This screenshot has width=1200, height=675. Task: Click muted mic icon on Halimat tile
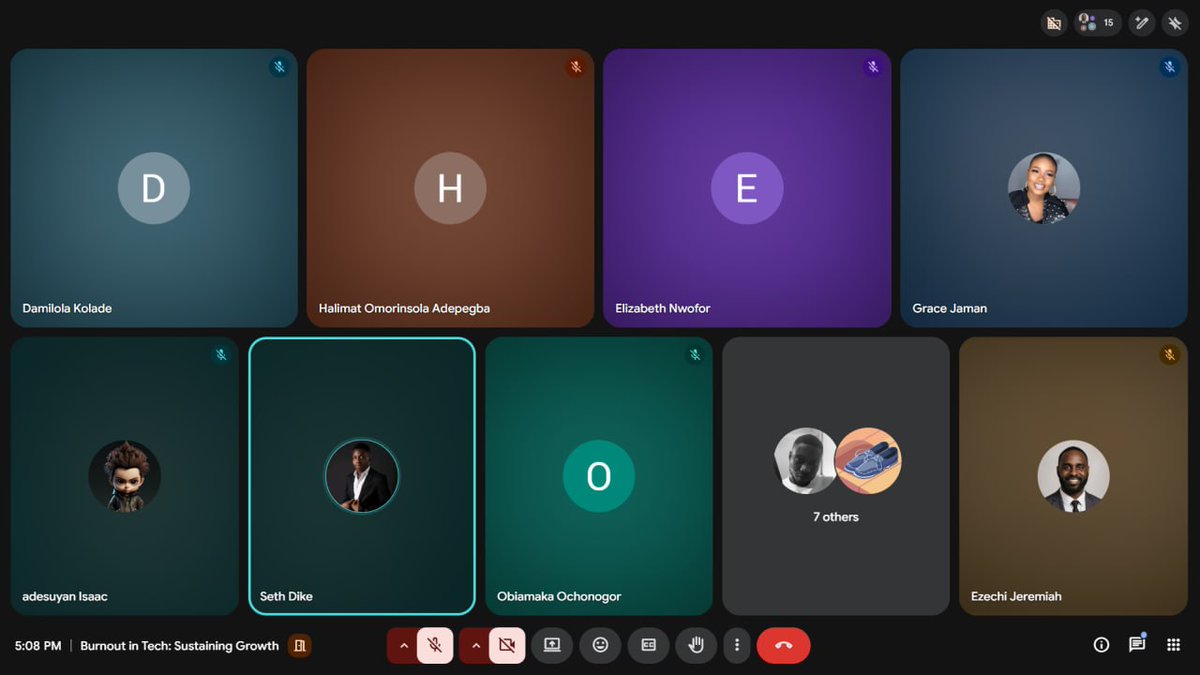(x=575, y=68)
